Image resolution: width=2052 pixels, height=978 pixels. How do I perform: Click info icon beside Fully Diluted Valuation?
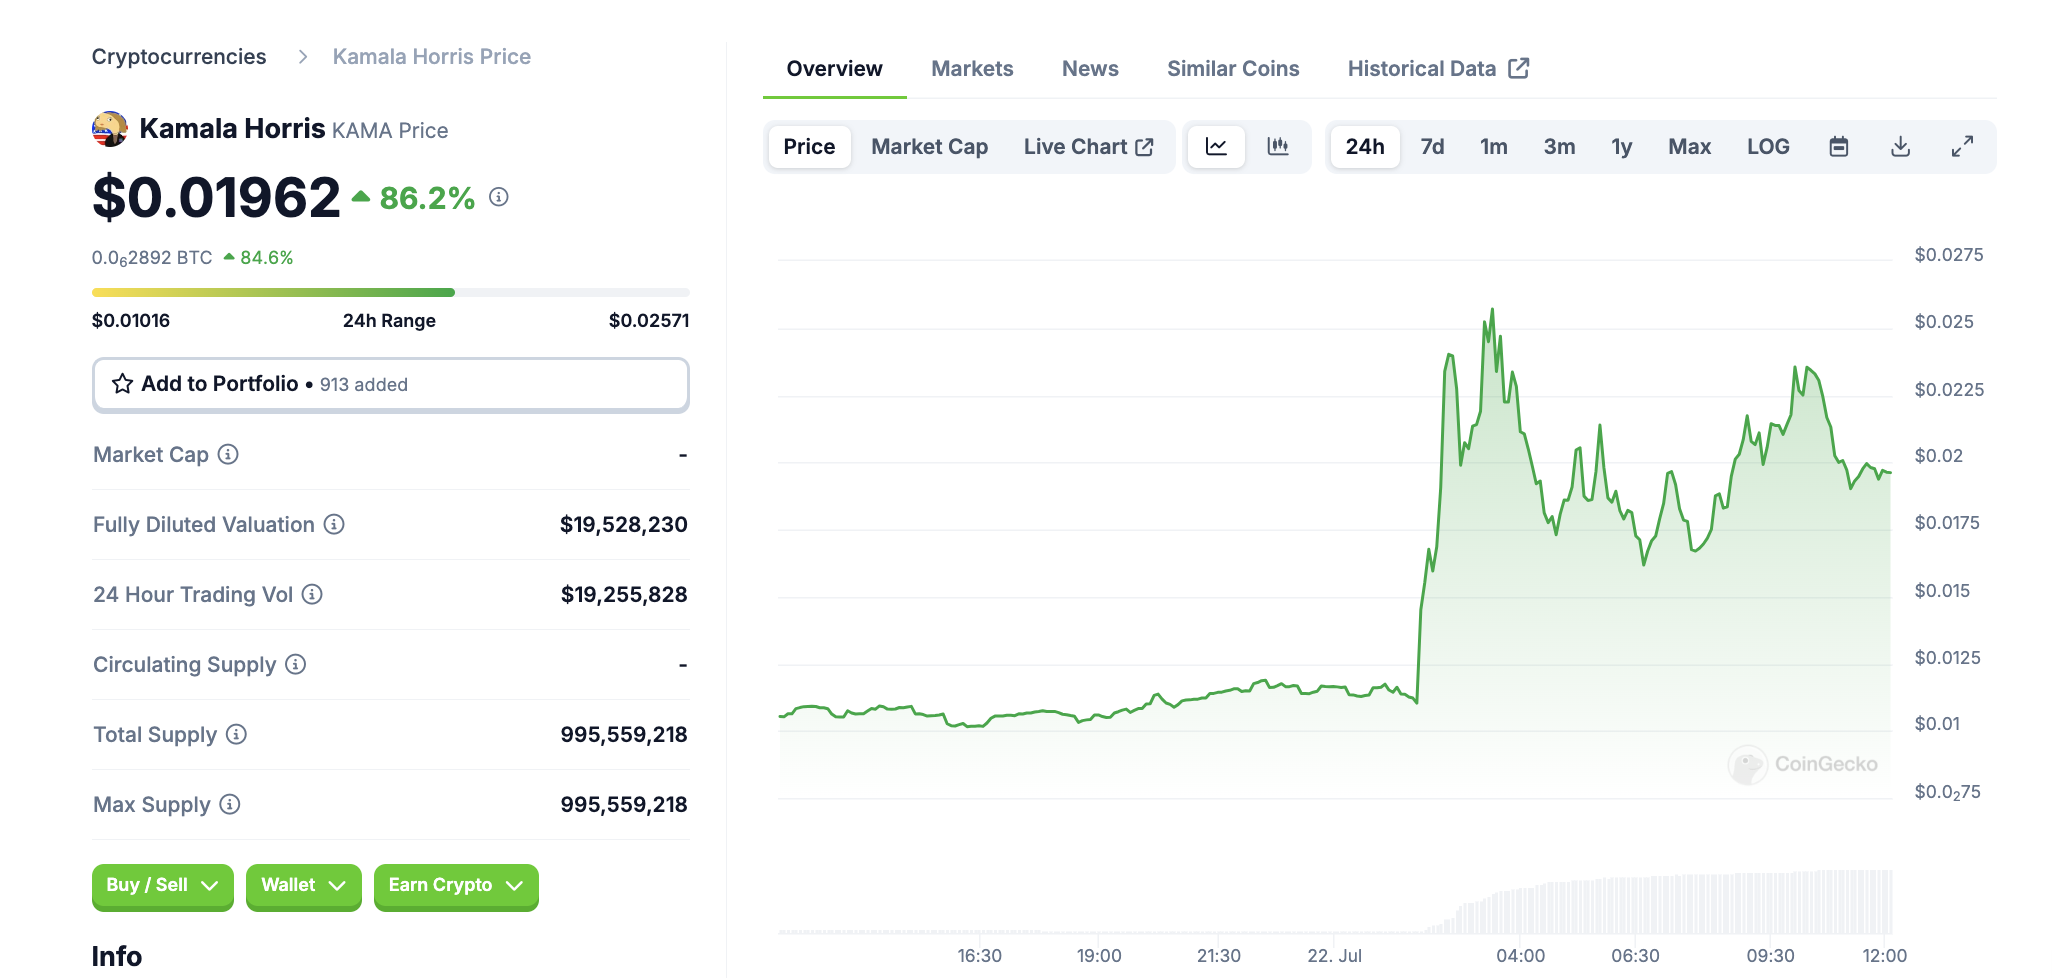coord(334,525)
